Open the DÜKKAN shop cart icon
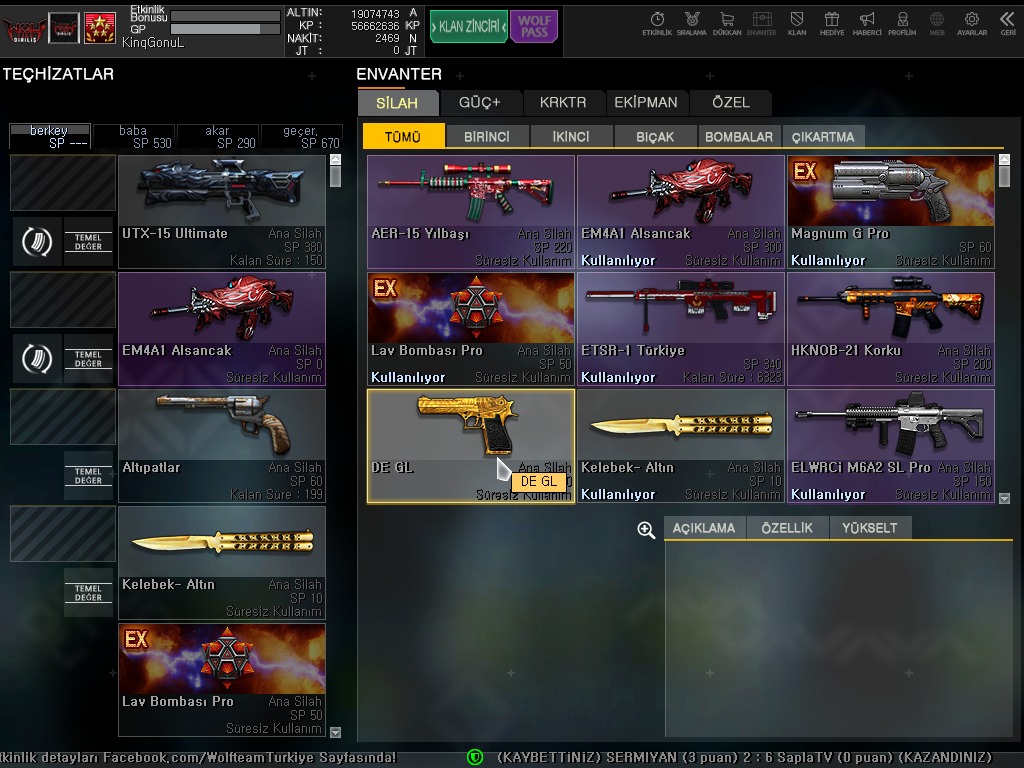1024x768 pixels. (x=727, y=24)
